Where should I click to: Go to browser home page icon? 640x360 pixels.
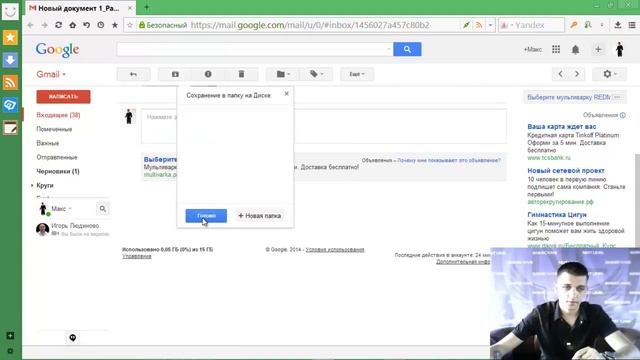(x=72, y=25)
